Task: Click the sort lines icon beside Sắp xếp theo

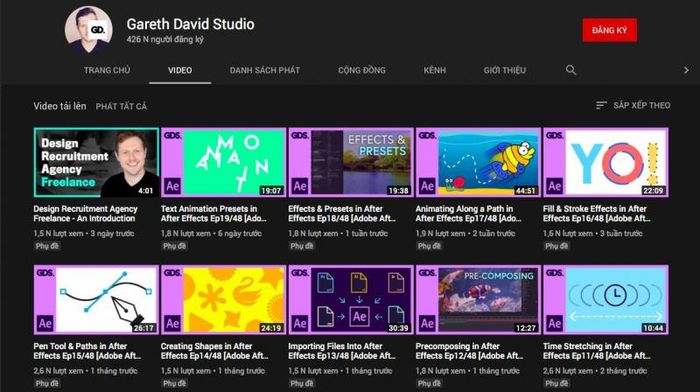Action: 601,105
